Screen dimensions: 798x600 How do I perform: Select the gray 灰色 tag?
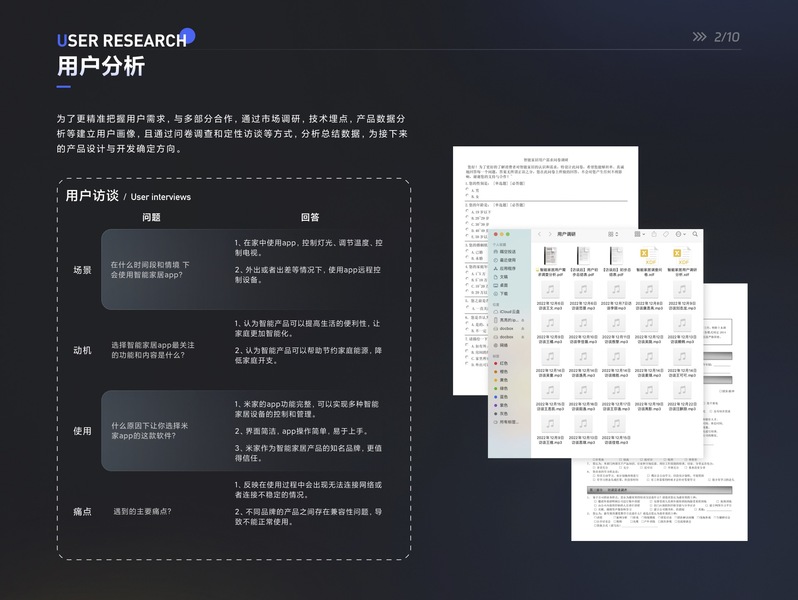pos(501,413)
